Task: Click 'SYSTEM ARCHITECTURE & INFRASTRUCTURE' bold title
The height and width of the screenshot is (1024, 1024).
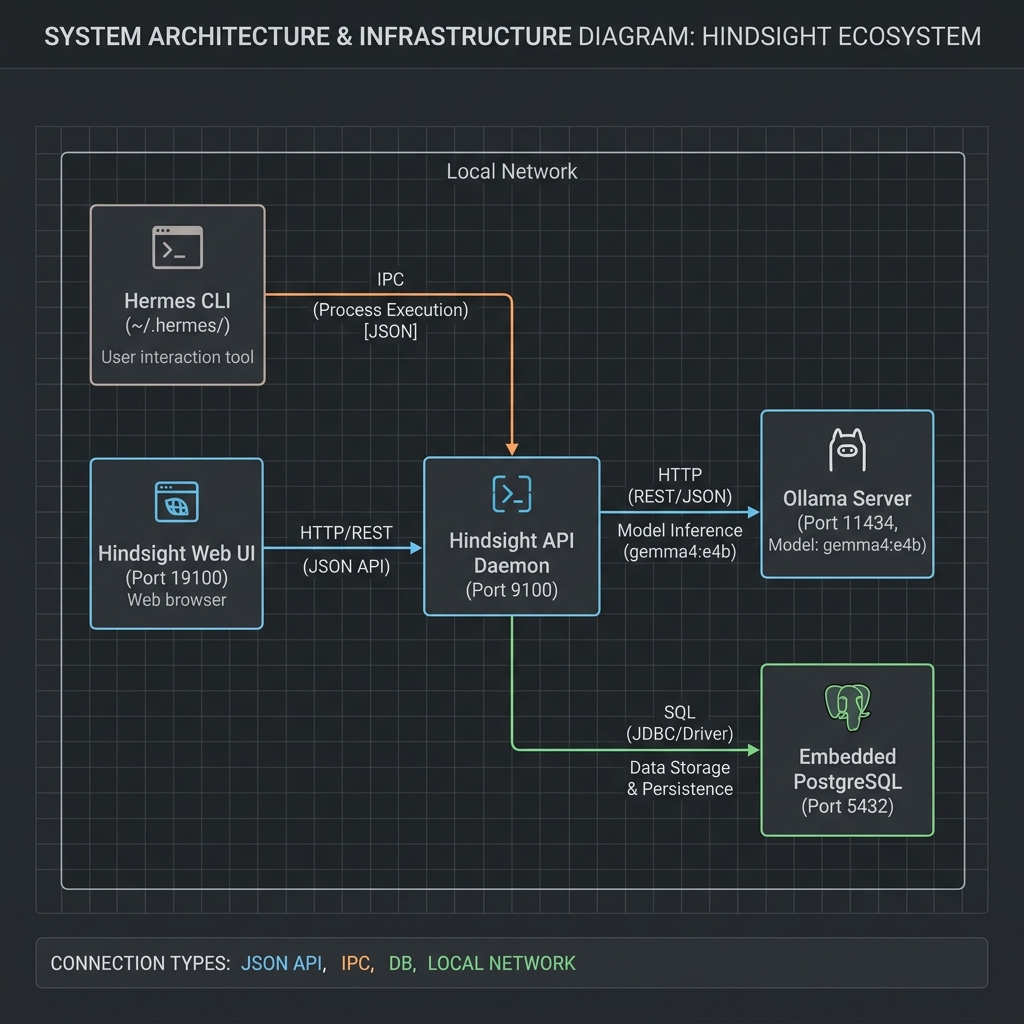Action: (x=308, y=37)
